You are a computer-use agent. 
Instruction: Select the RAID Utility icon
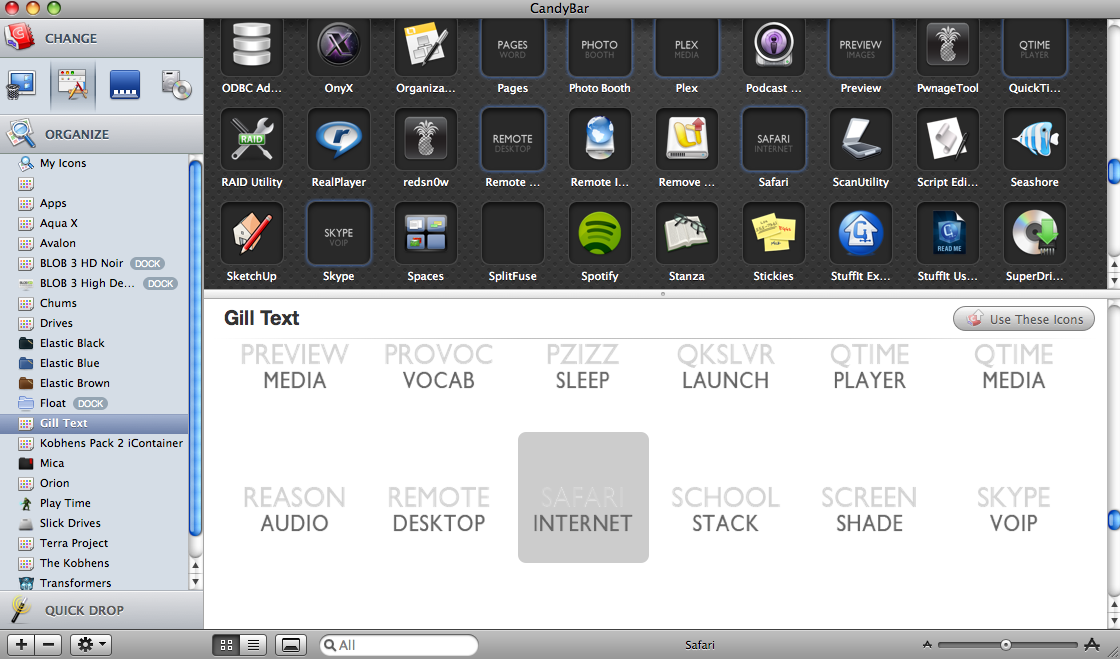point(251,139)
